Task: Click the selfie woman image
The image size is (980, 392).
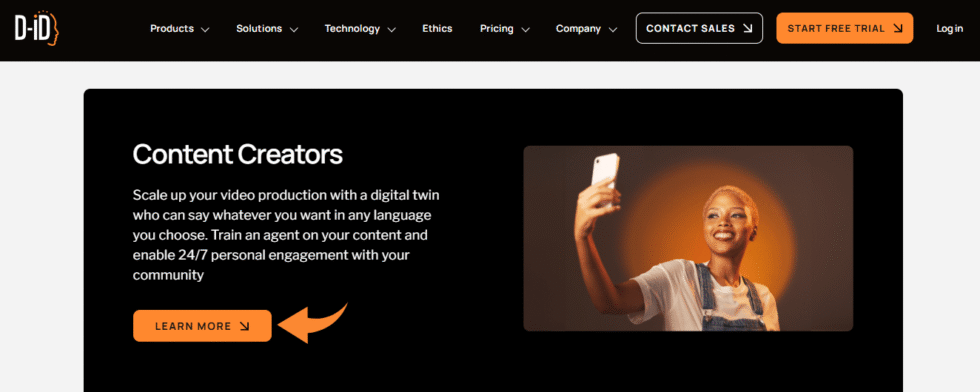Action: (688, 238)
